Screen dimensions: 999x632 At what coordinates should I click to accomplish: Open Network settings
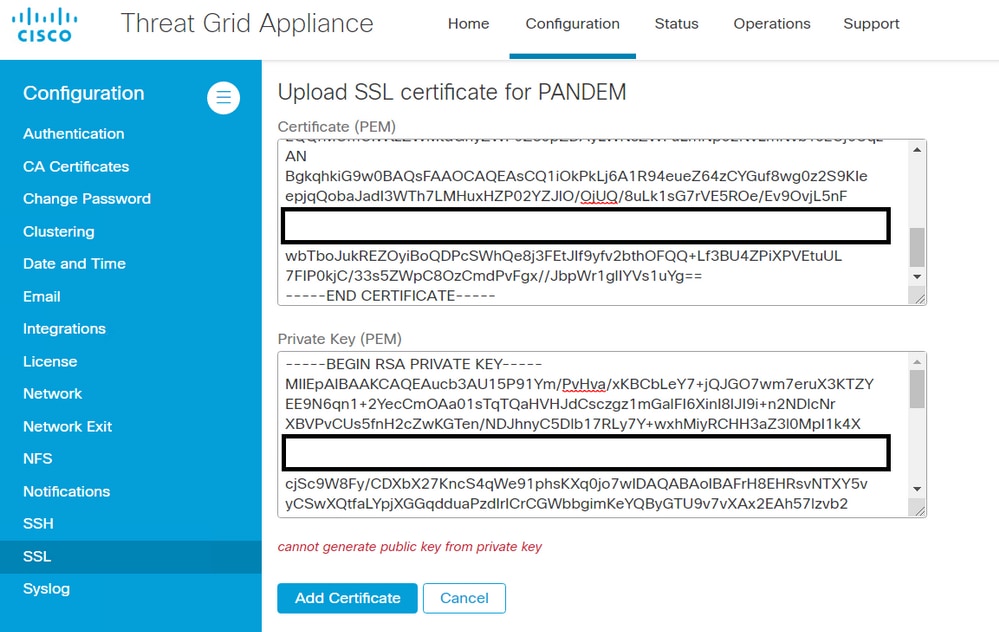[x=52, y=394]
